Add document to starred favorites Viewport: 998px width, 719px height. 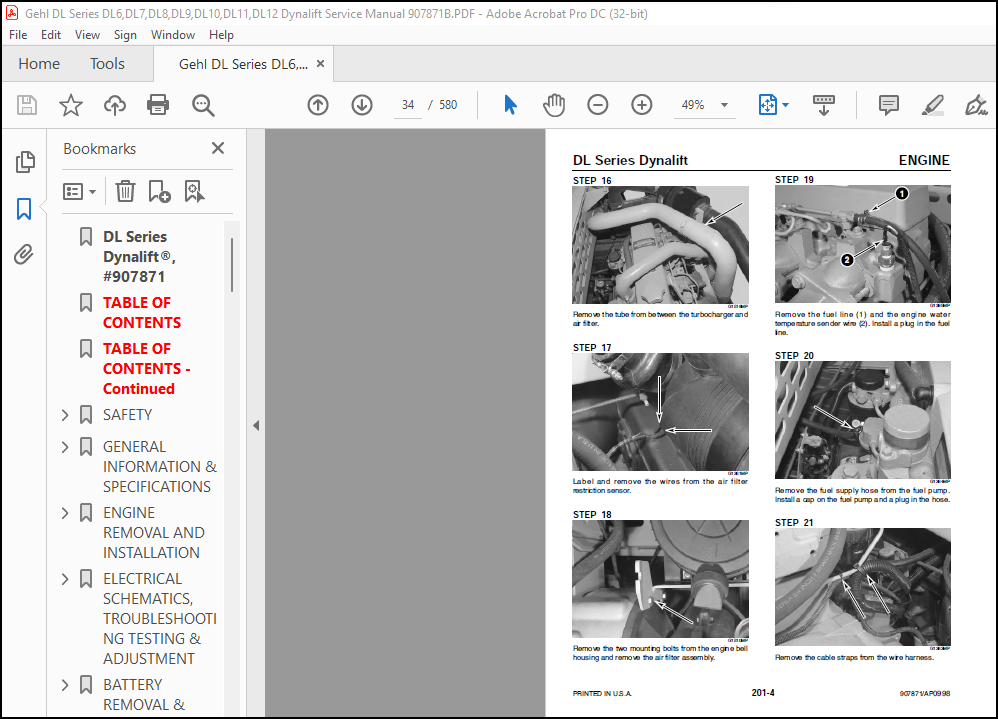click(x=71, y=104)
